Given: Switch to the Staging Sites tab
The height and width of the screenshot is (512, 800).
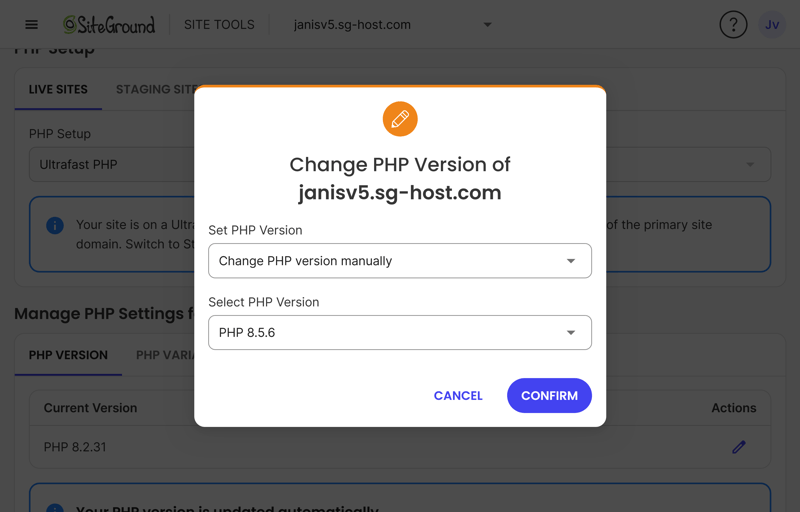Looking at the screenshot, I should point(156,89).
